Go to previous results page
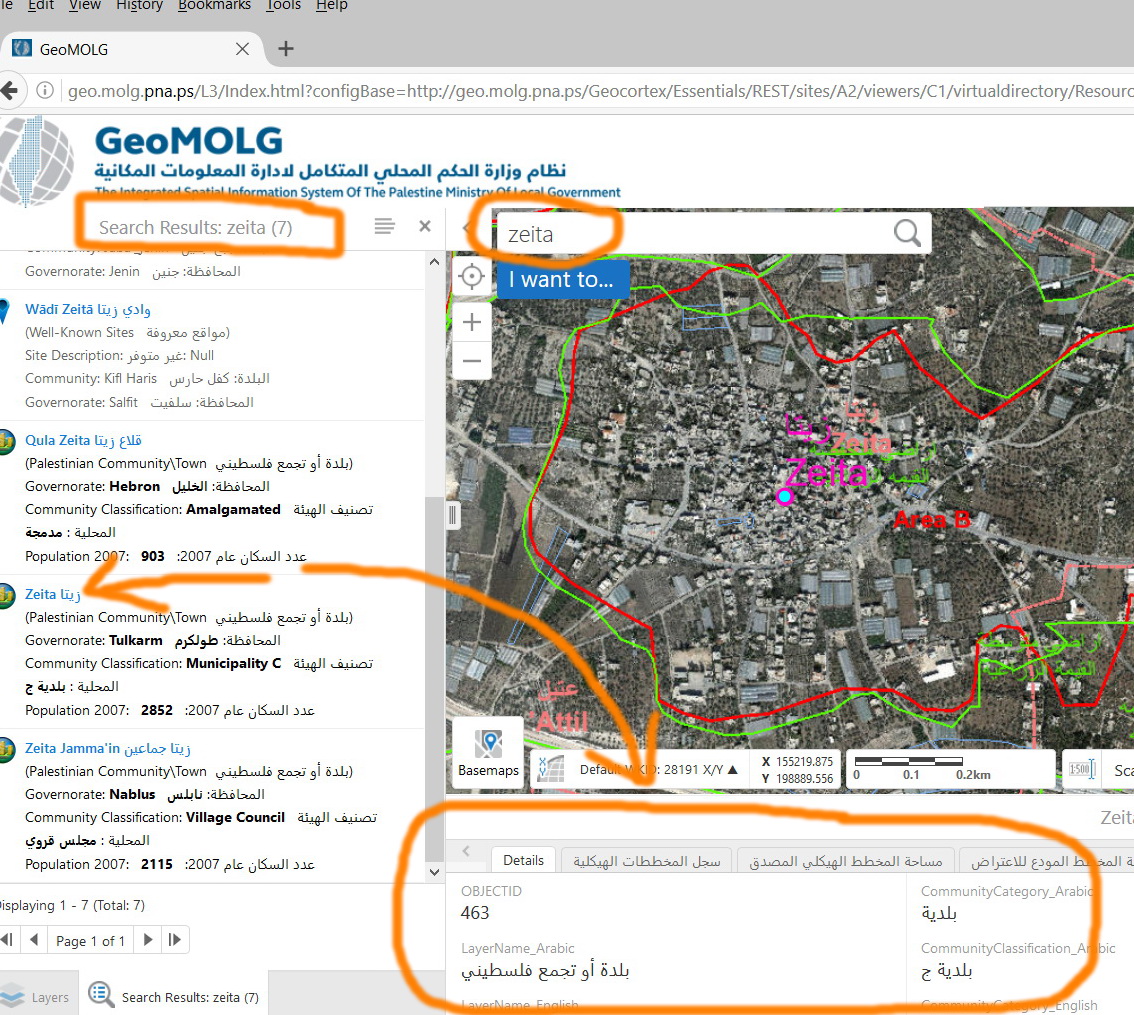 coord(34,940)
